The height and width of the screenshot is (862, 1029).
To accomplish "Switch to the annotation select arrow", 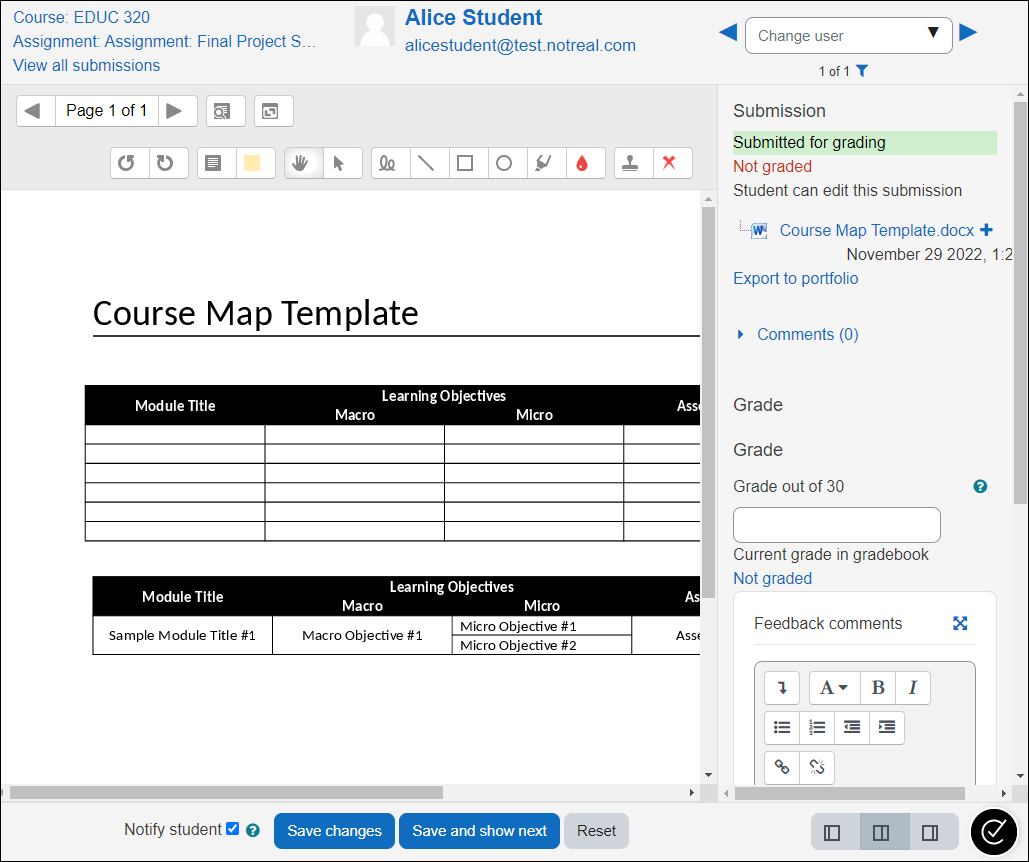I will [x=343, y=162].
